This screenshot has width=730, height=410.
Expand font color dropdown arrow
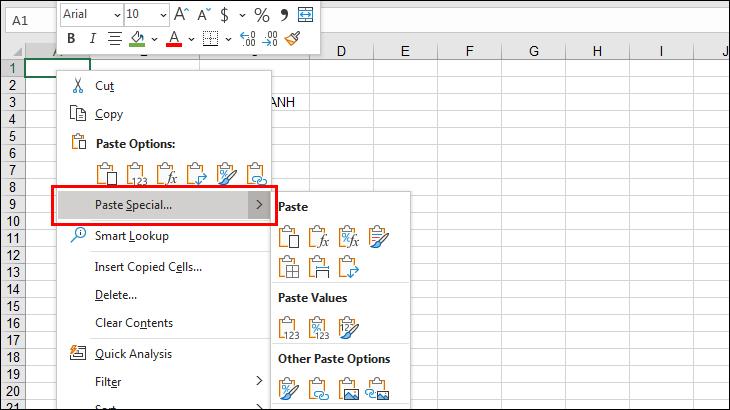click(x=191, y=39)
